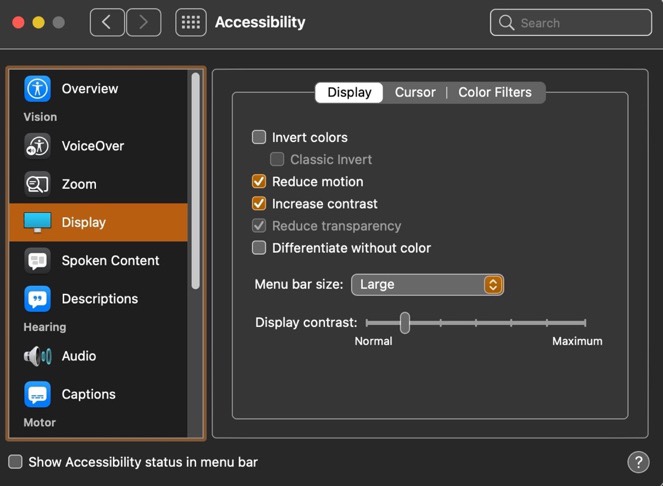This screenshot has height=486, width=663.
Task: Show all preferences grid icon
Action: [x=191, y=22]
